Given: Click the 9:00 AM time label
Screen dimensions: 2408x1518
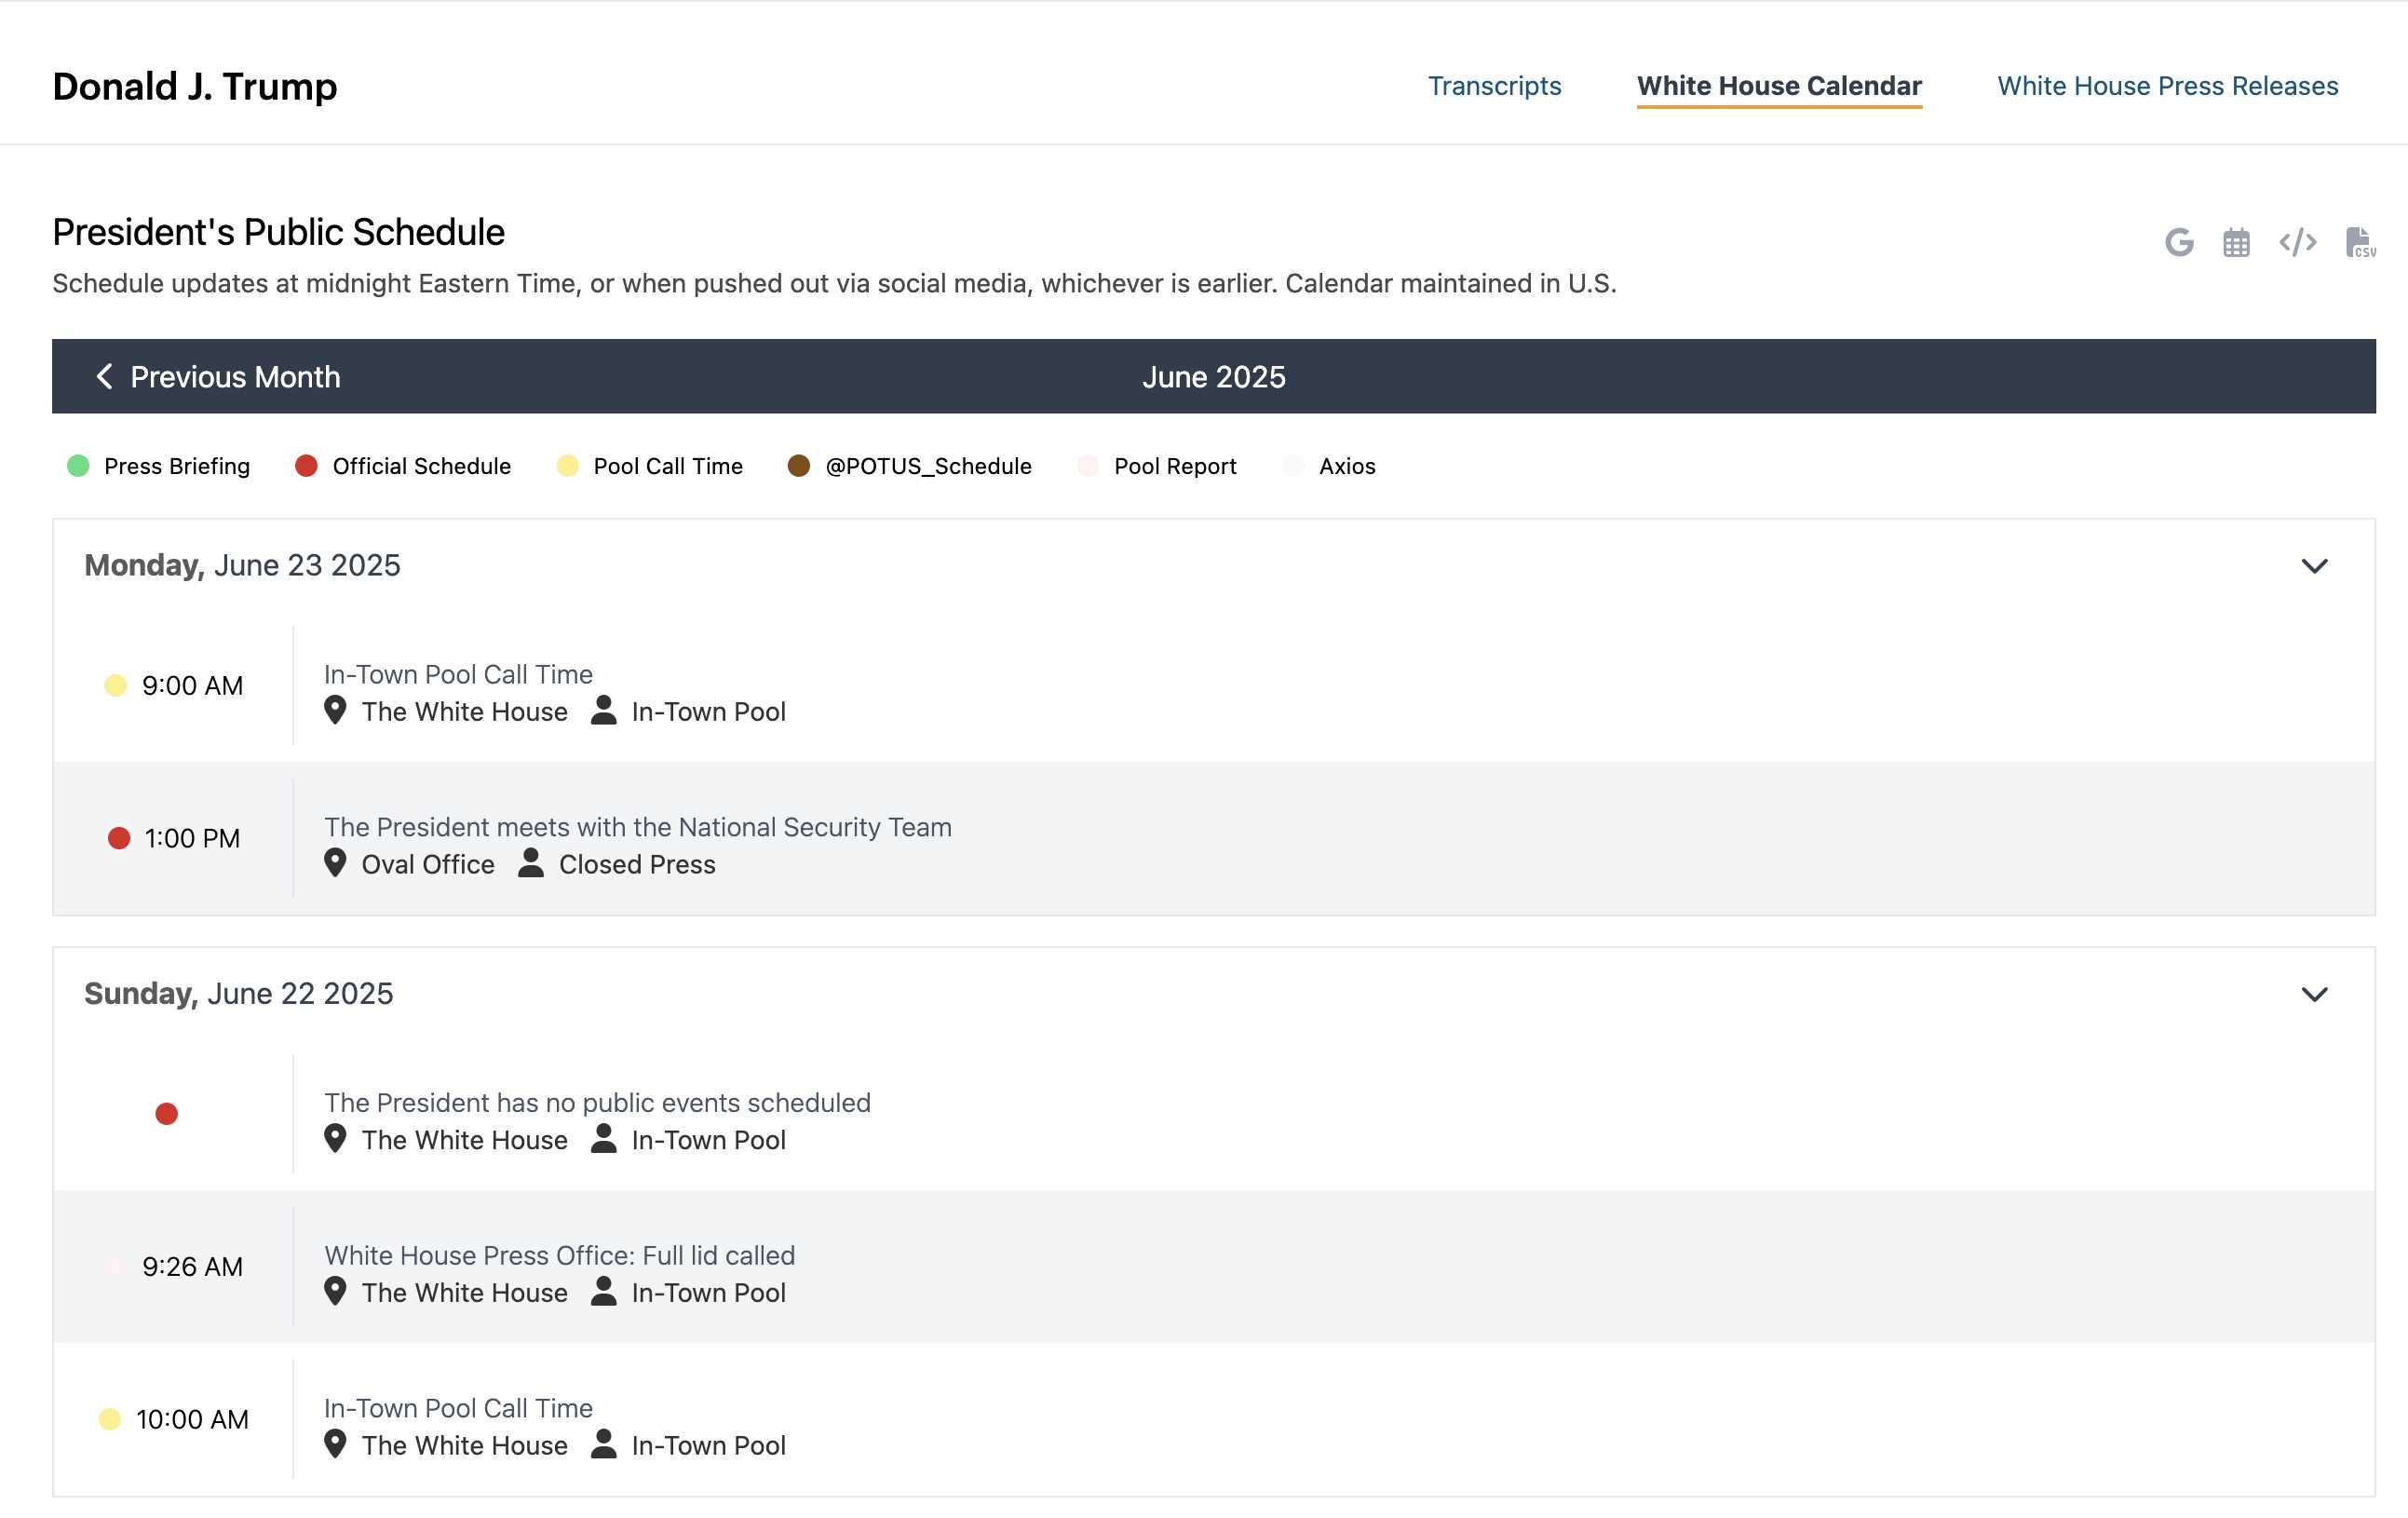Looking at the screenshot, I should click(x=192, y=685).
